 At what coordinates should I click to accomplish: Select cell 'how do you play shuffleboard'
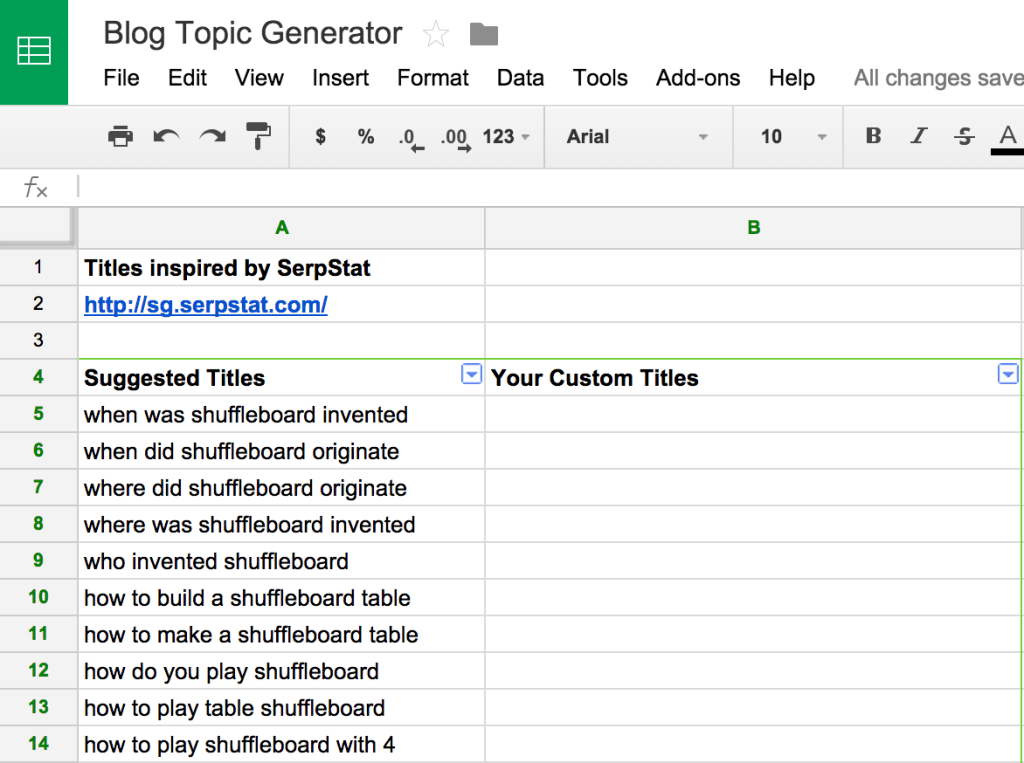tap(281, 671)
